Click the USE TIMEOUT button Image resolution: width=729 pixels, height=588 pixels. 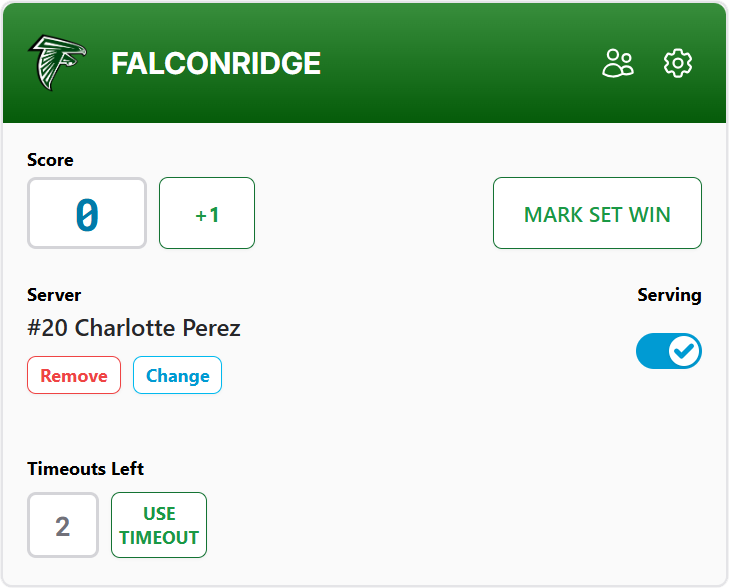pos(159,525)
